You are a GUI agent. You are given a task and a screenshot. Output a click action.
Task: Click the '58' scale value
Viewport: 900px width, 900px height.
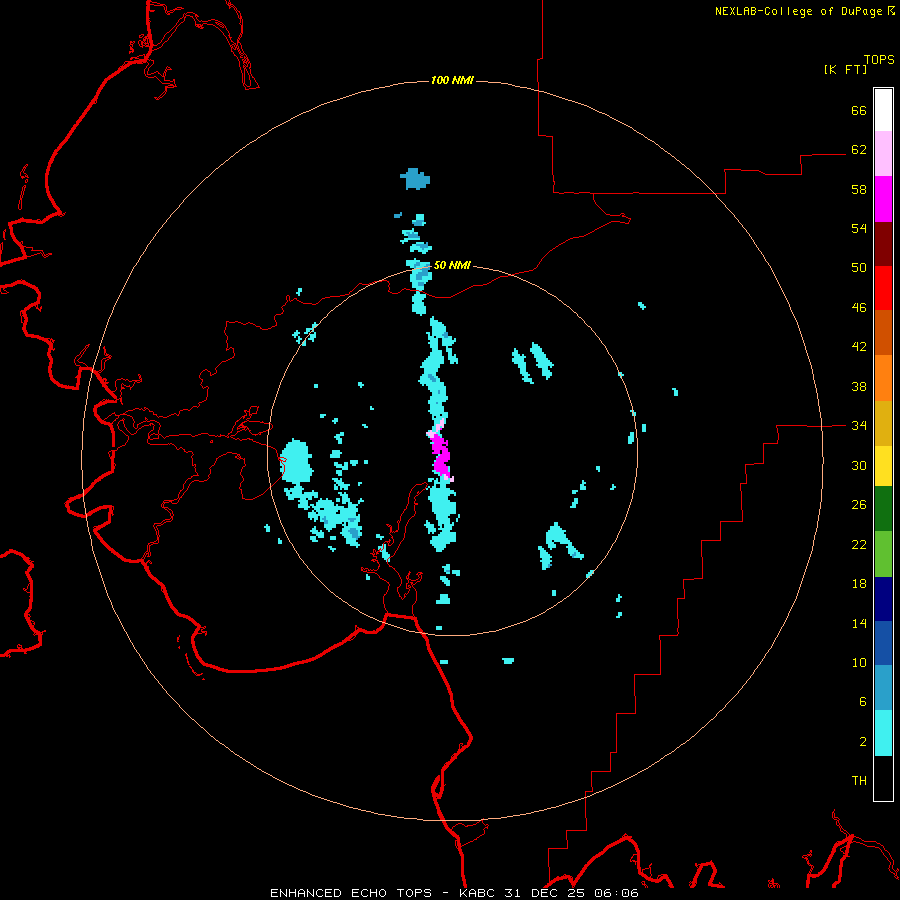click(859, 189)
